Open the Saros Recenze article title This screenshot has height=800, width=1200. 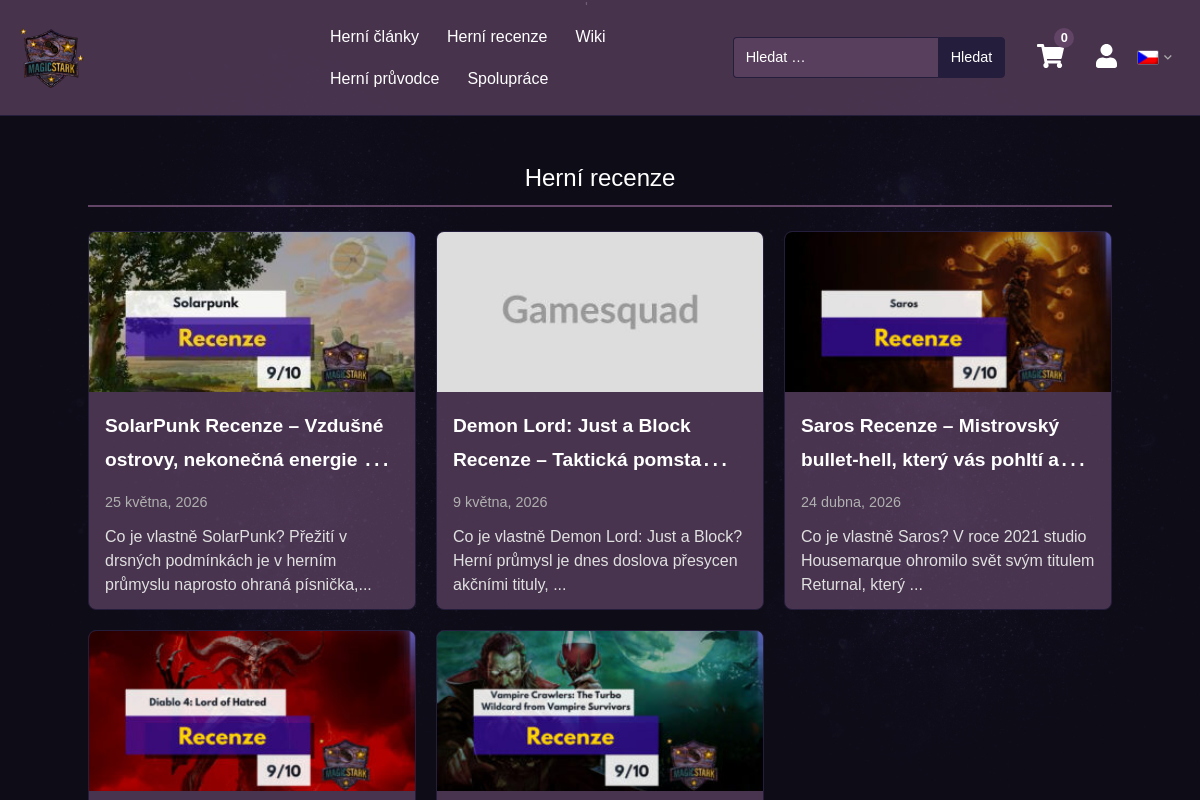943,443
